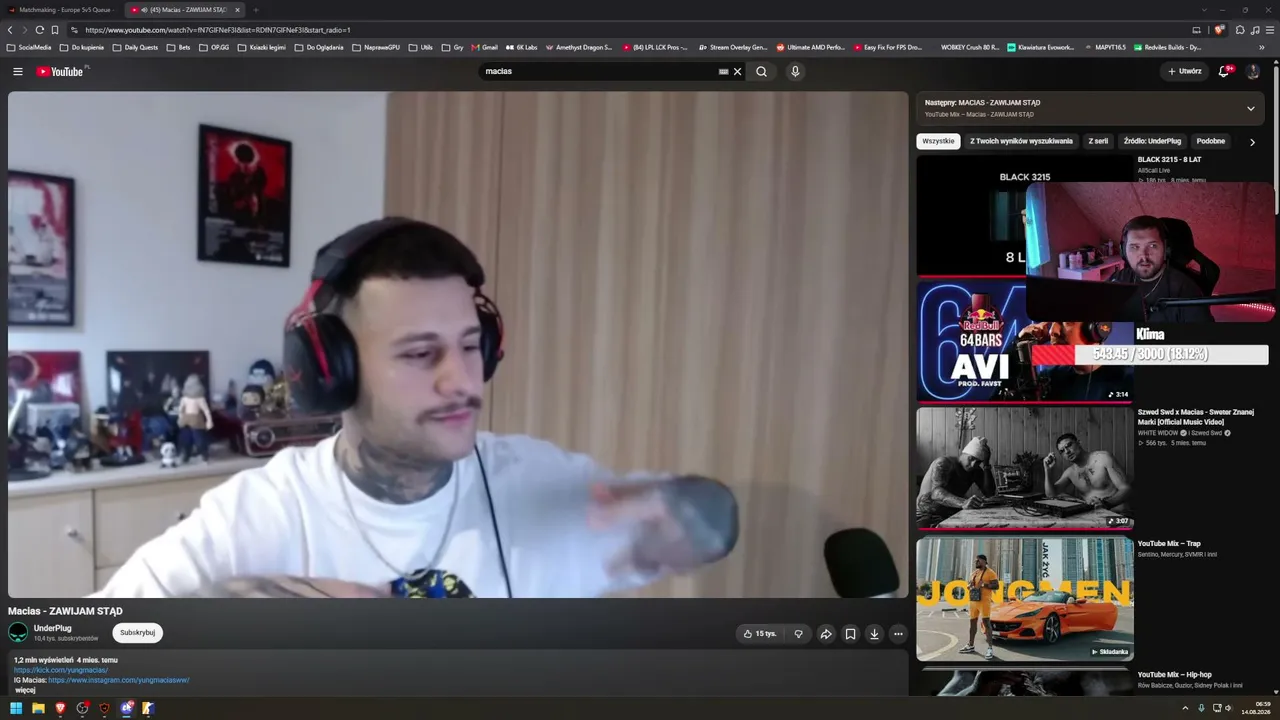Open the Brave Shields lion icon
This screenshot has height=720, width=1280.
coord(1219,30)
